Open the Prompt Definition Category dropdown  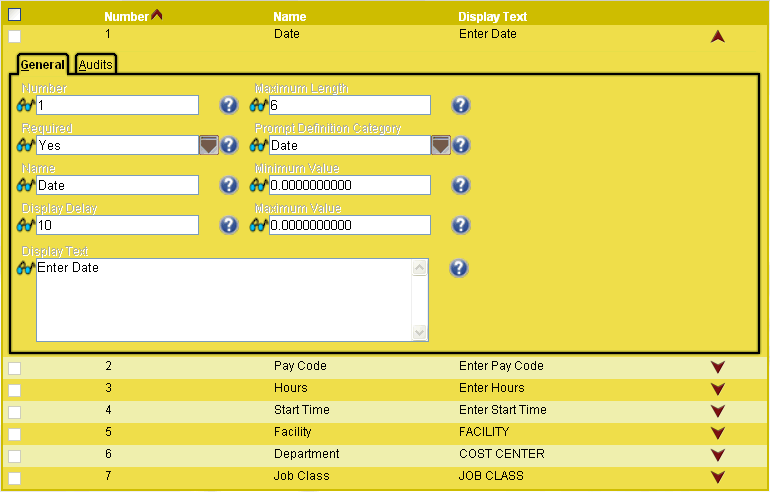[440, 145]
